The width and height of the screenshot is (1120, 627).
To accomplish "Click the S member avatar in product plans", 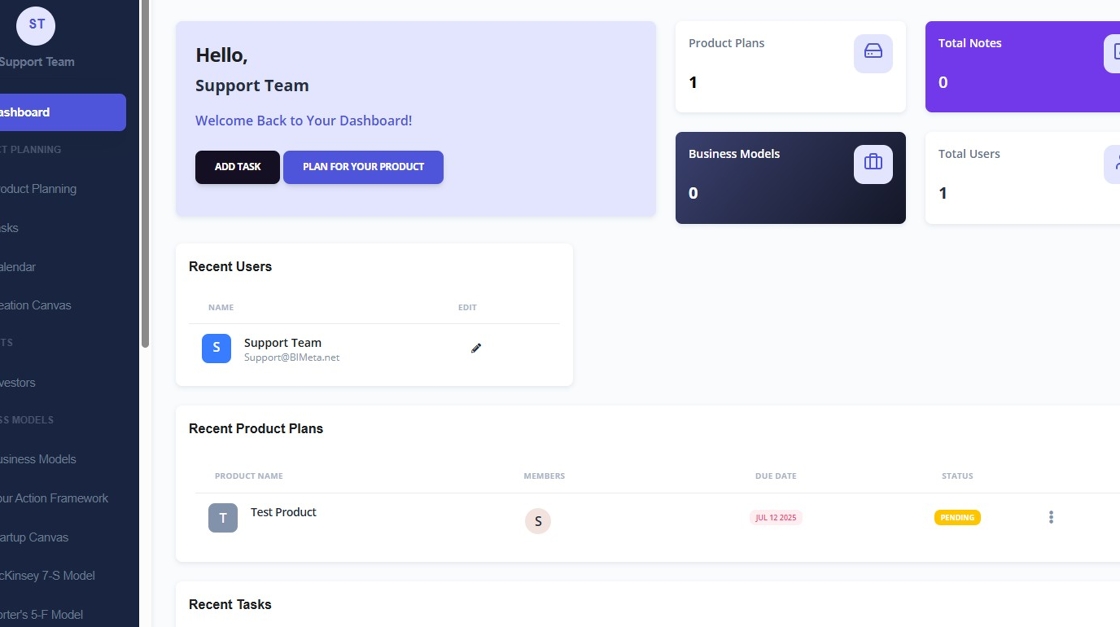I will [538, 521].
